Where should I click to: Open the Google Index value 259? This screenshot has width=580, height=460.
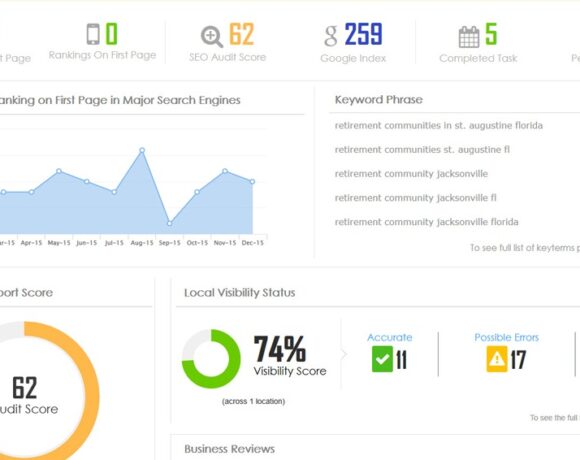click(363, 34)
